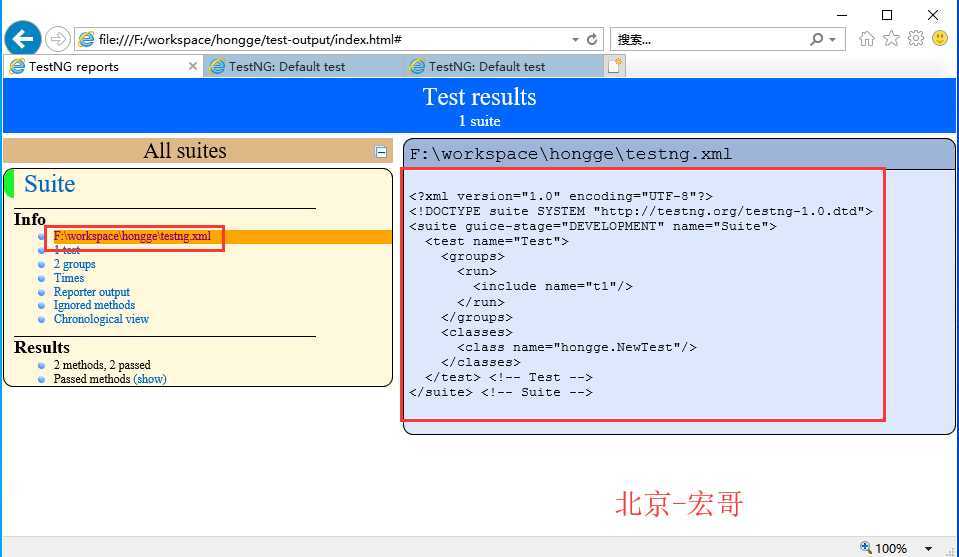Open the address bar history dropdown arrow
The width and height of the screenshot is (959, 557).
coord(576,40)
